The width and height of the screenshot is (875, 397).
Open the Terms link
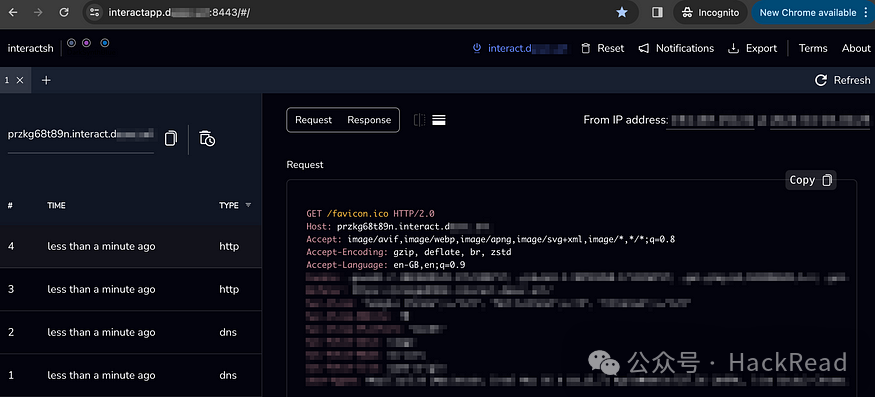pyautogui.click(x=813, y=48)
